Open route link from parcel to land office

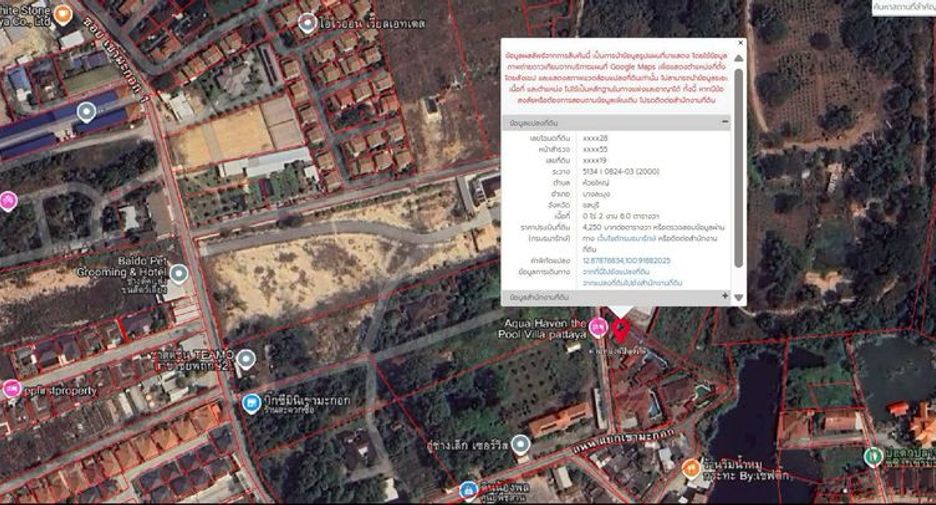632,283
